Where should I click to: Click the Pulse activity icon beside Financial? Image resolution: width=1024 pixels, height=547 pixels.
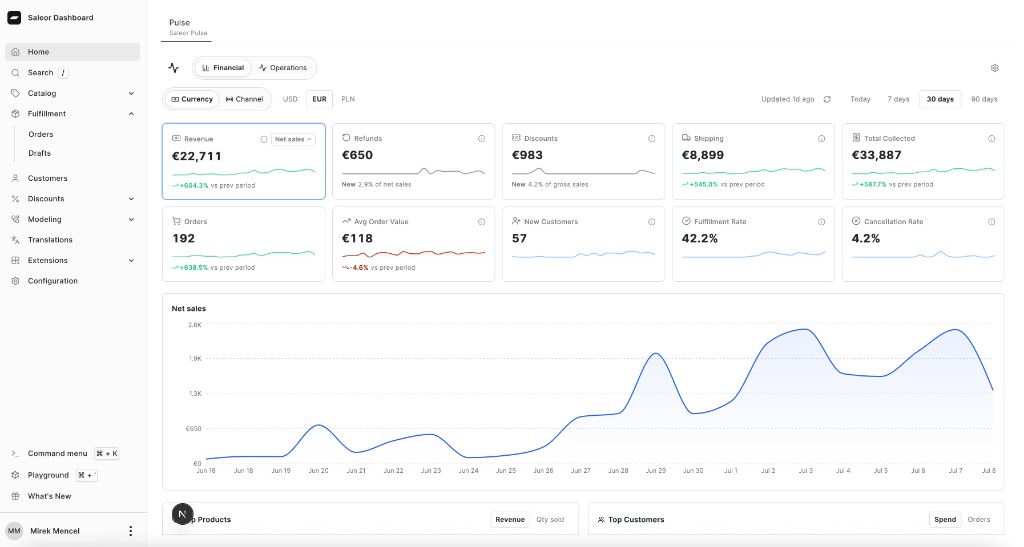click(x=174, y=68)
